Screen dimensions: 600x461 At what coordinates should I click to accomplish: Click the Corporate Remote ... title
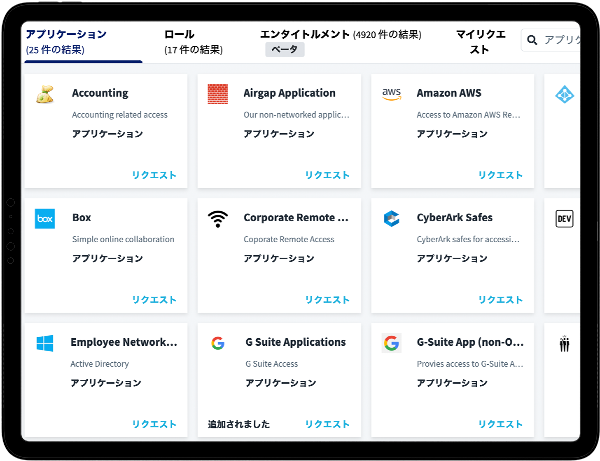[x=296, y=217]
